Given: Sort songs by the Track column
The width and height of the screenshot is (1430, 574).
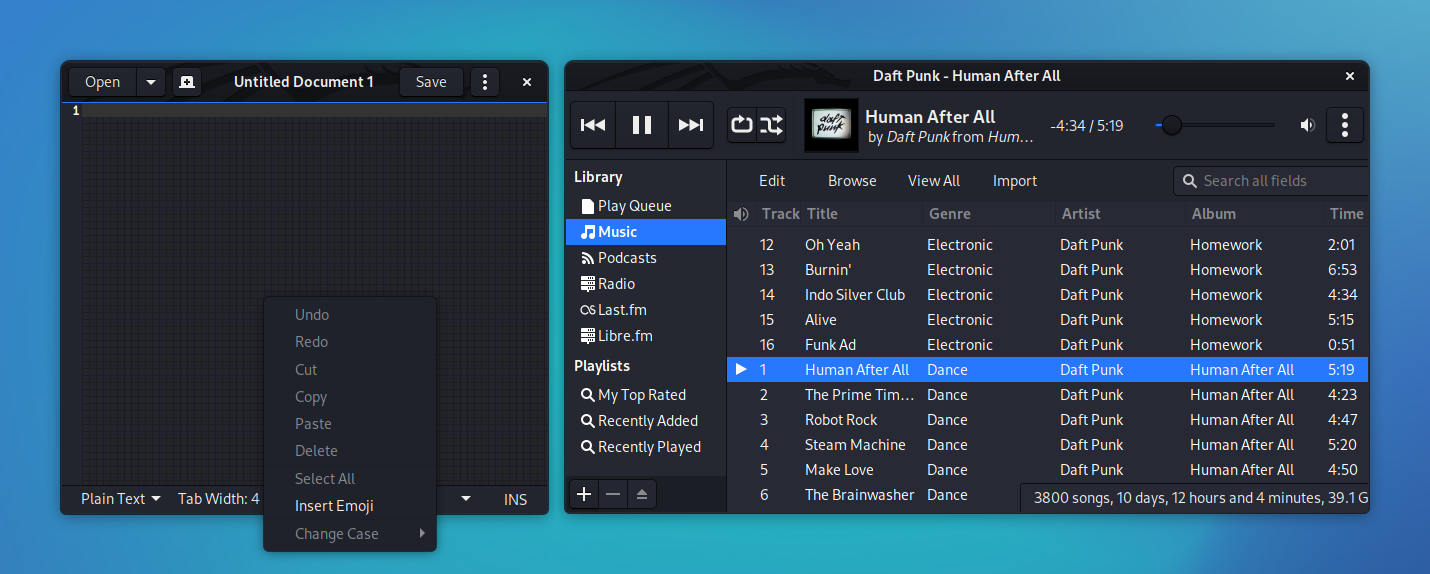Looking at the screenshot, I should pos(778,214).
